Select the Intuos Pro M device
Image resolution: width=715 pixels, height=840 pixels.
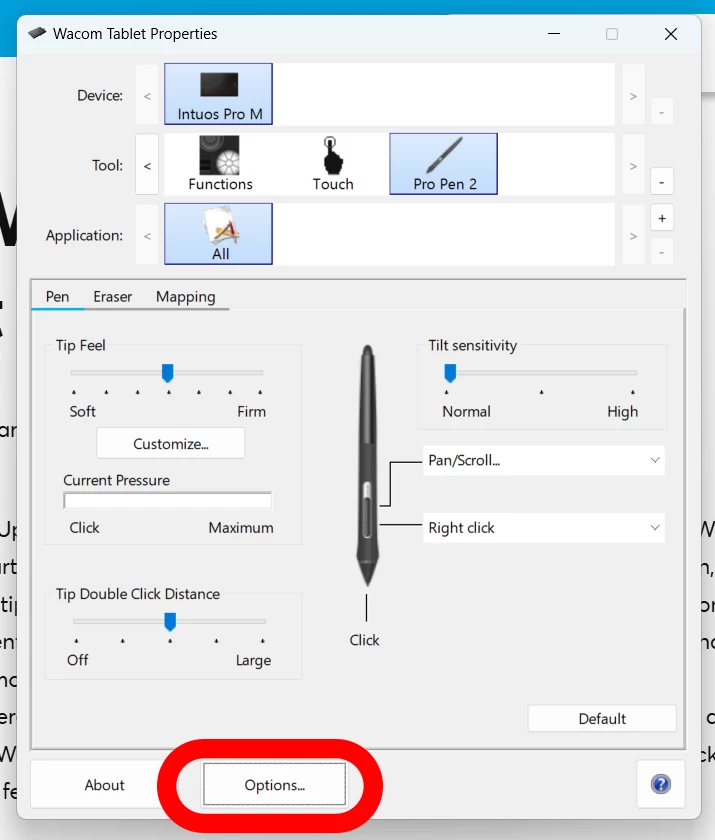[x=219, y=94]
